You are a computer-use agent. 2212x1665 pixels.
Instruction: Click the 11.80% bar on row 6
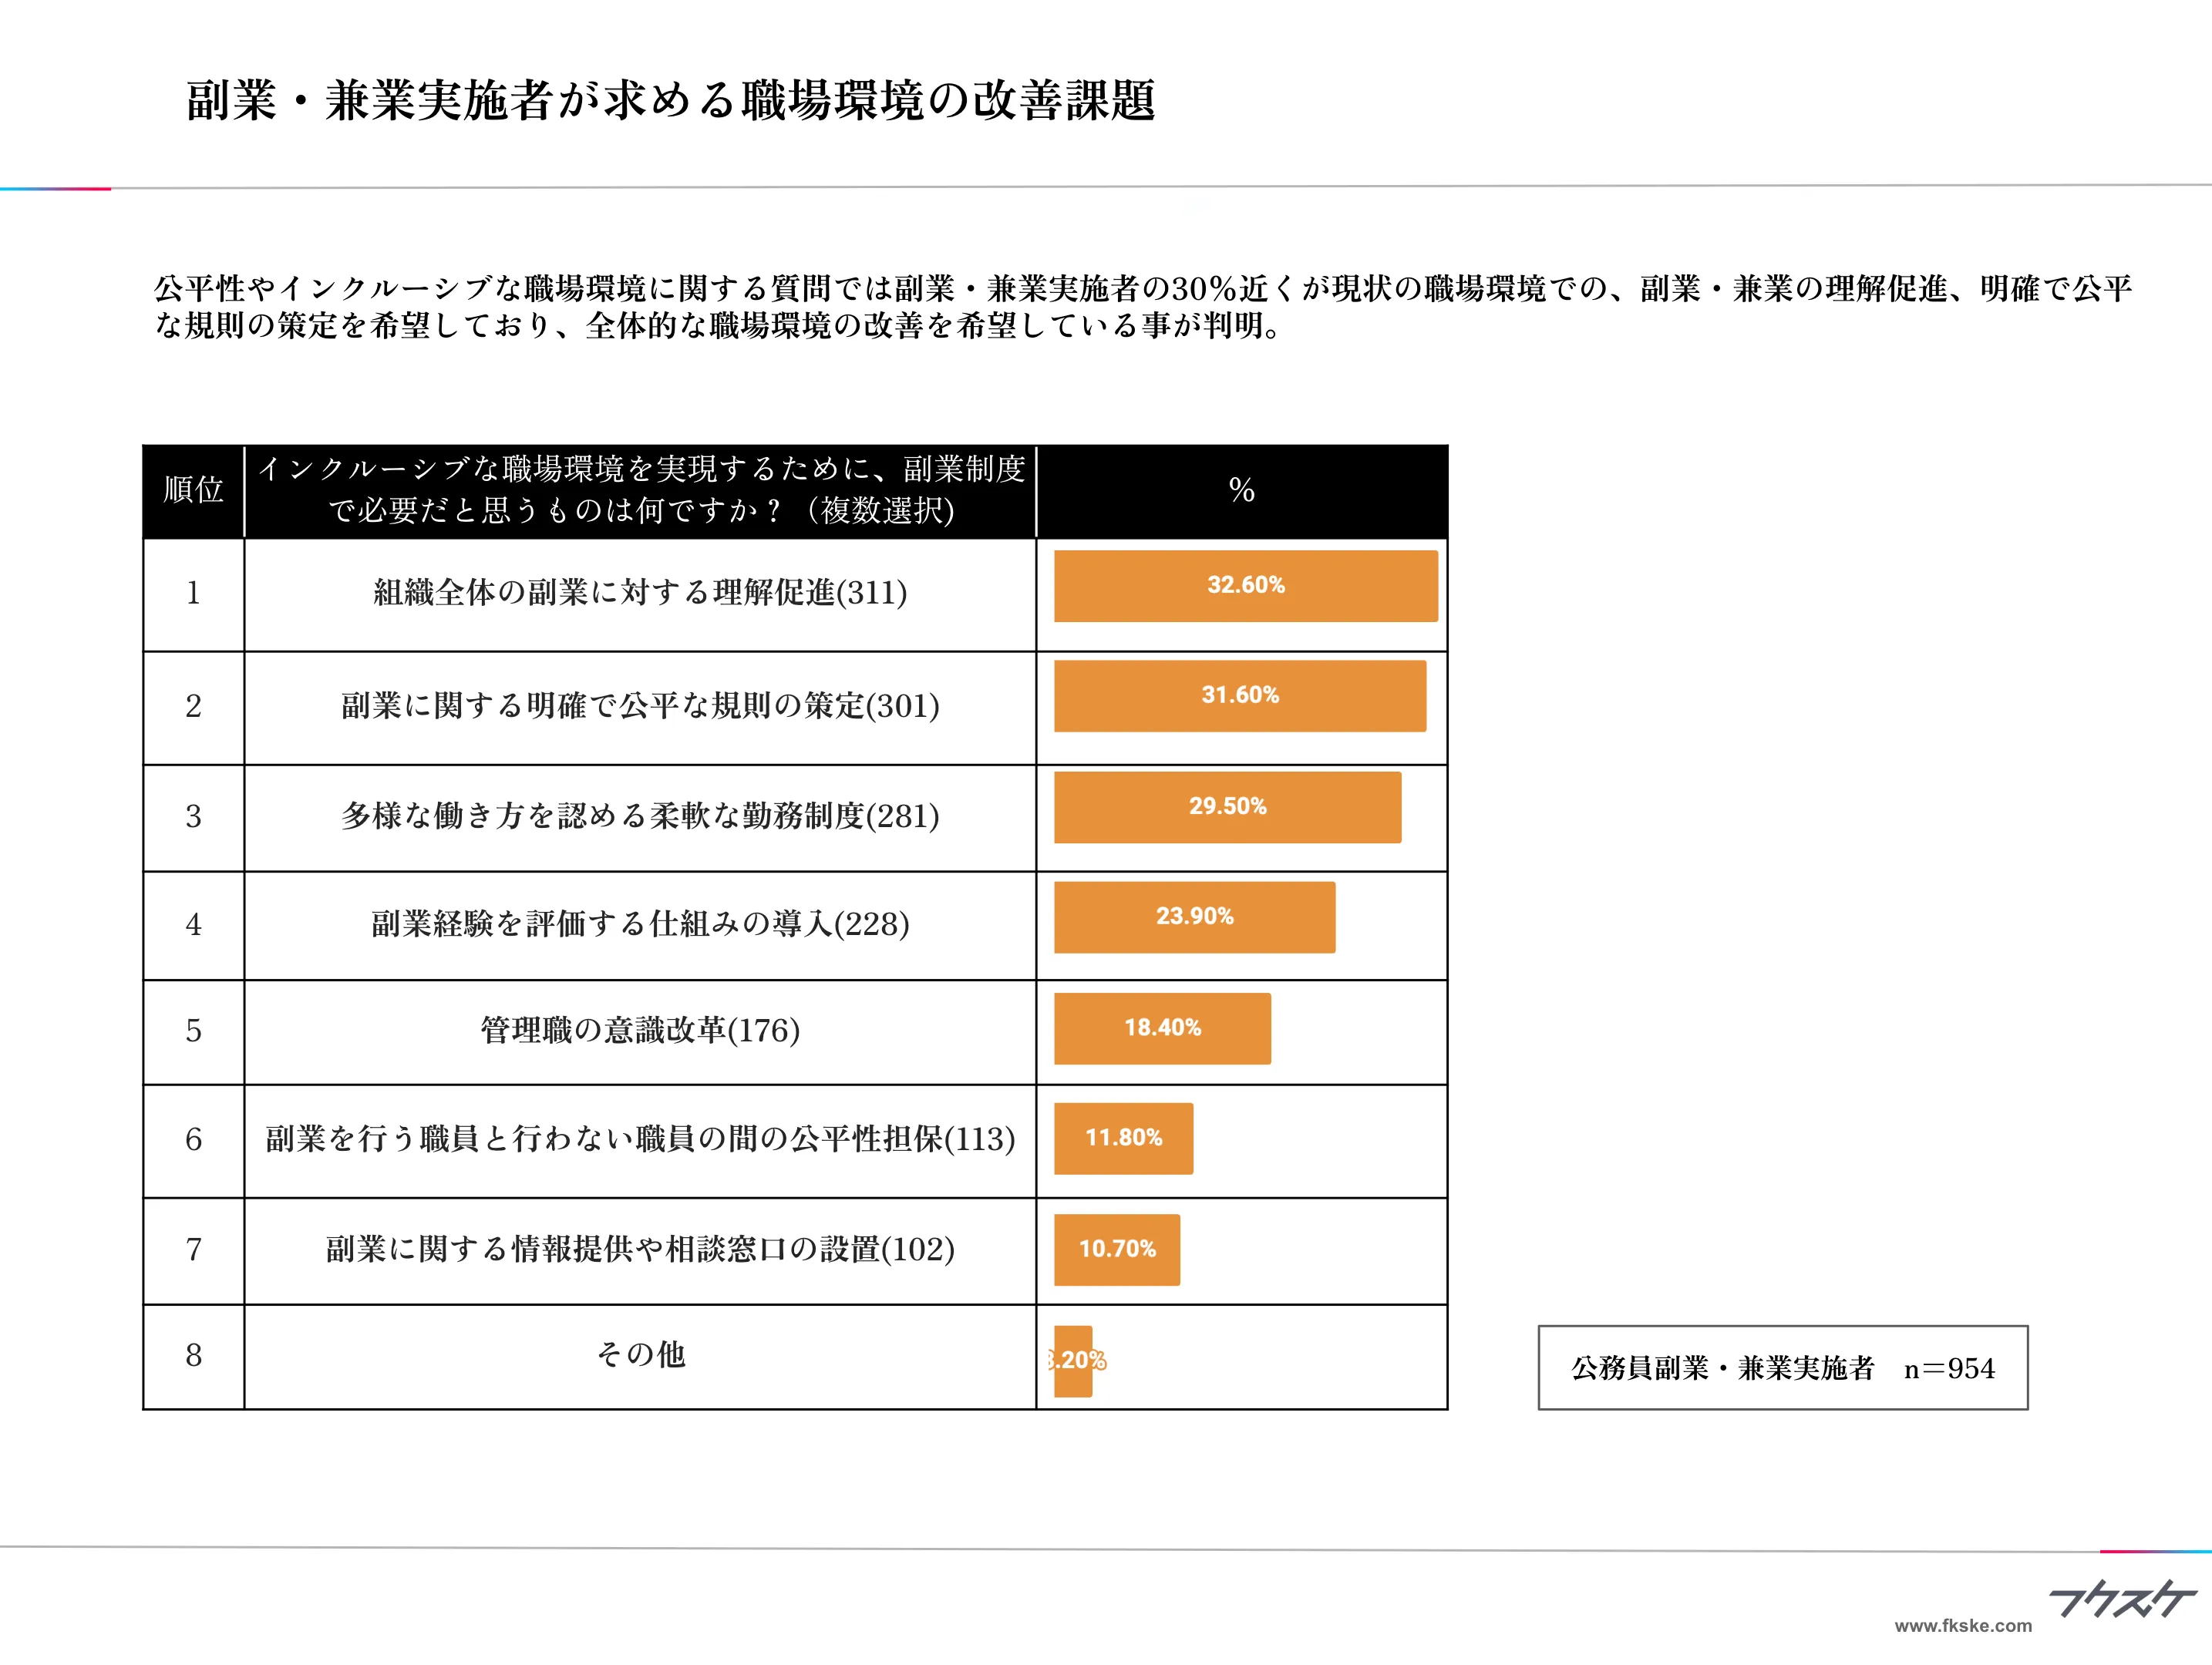tap(1123, 1138)
